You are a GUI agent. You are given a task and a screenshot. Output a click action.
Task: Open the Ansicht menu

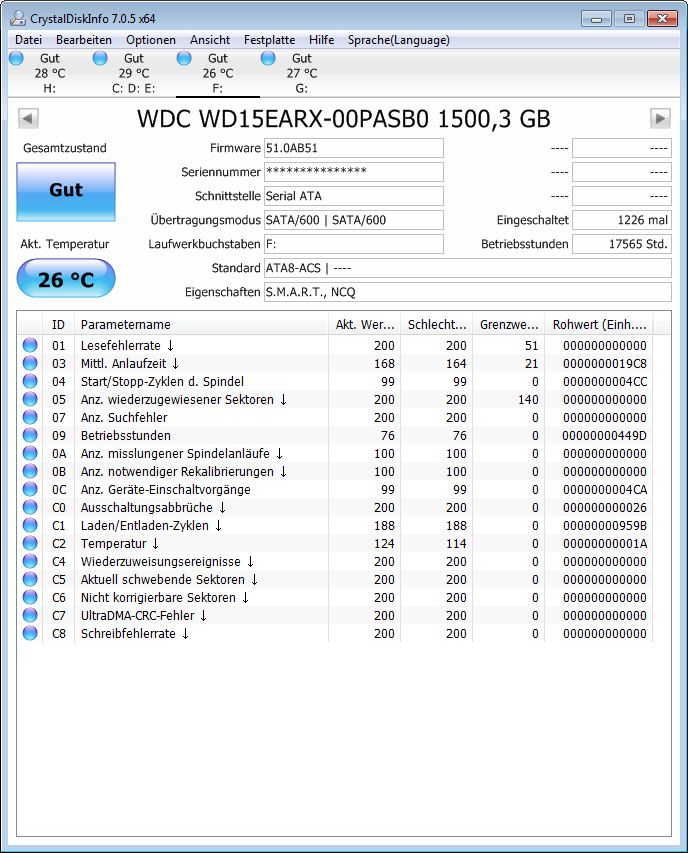click(x=210, y=40)
